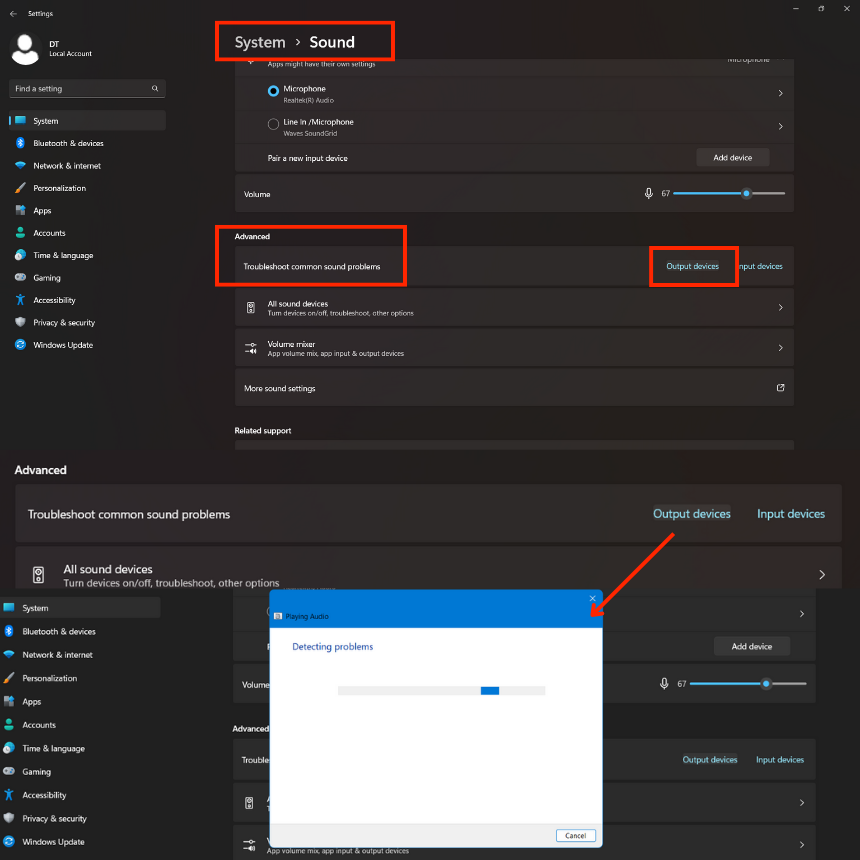Click the Accessibility figure icon in the top screenshot sidebar
The height and width of the screenshot is (860, 860).
pyautogui.click(x=20, y=299)
